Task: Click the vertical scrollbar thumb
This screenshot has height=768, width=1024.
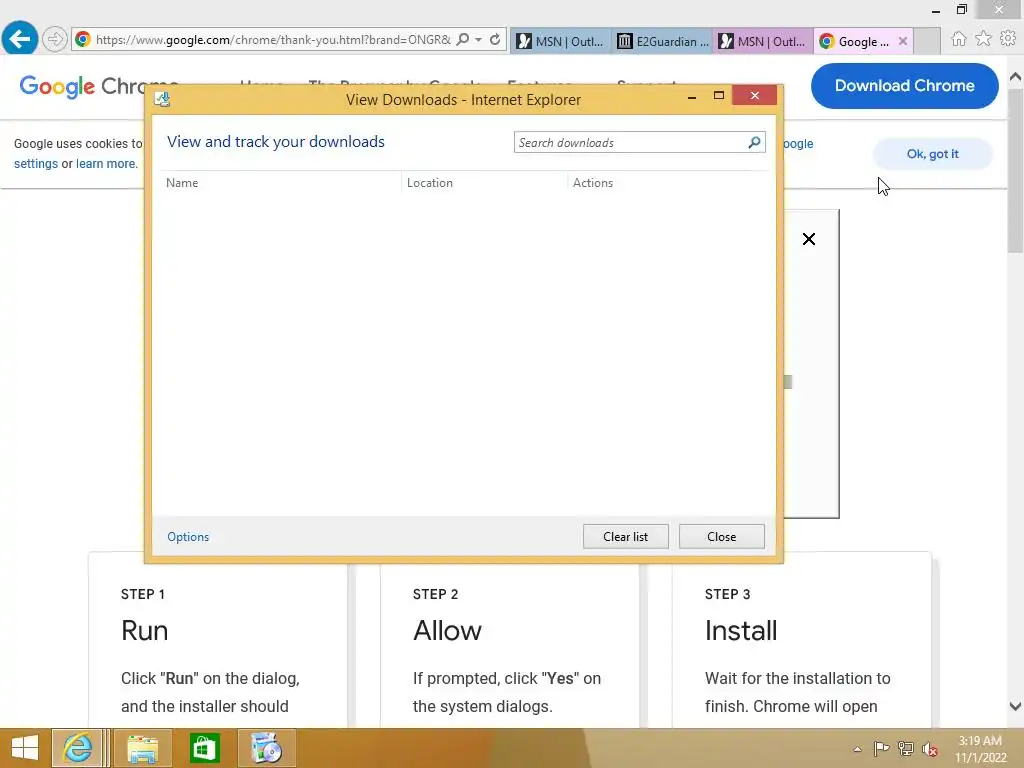Action: click(x=1016, y=171)
